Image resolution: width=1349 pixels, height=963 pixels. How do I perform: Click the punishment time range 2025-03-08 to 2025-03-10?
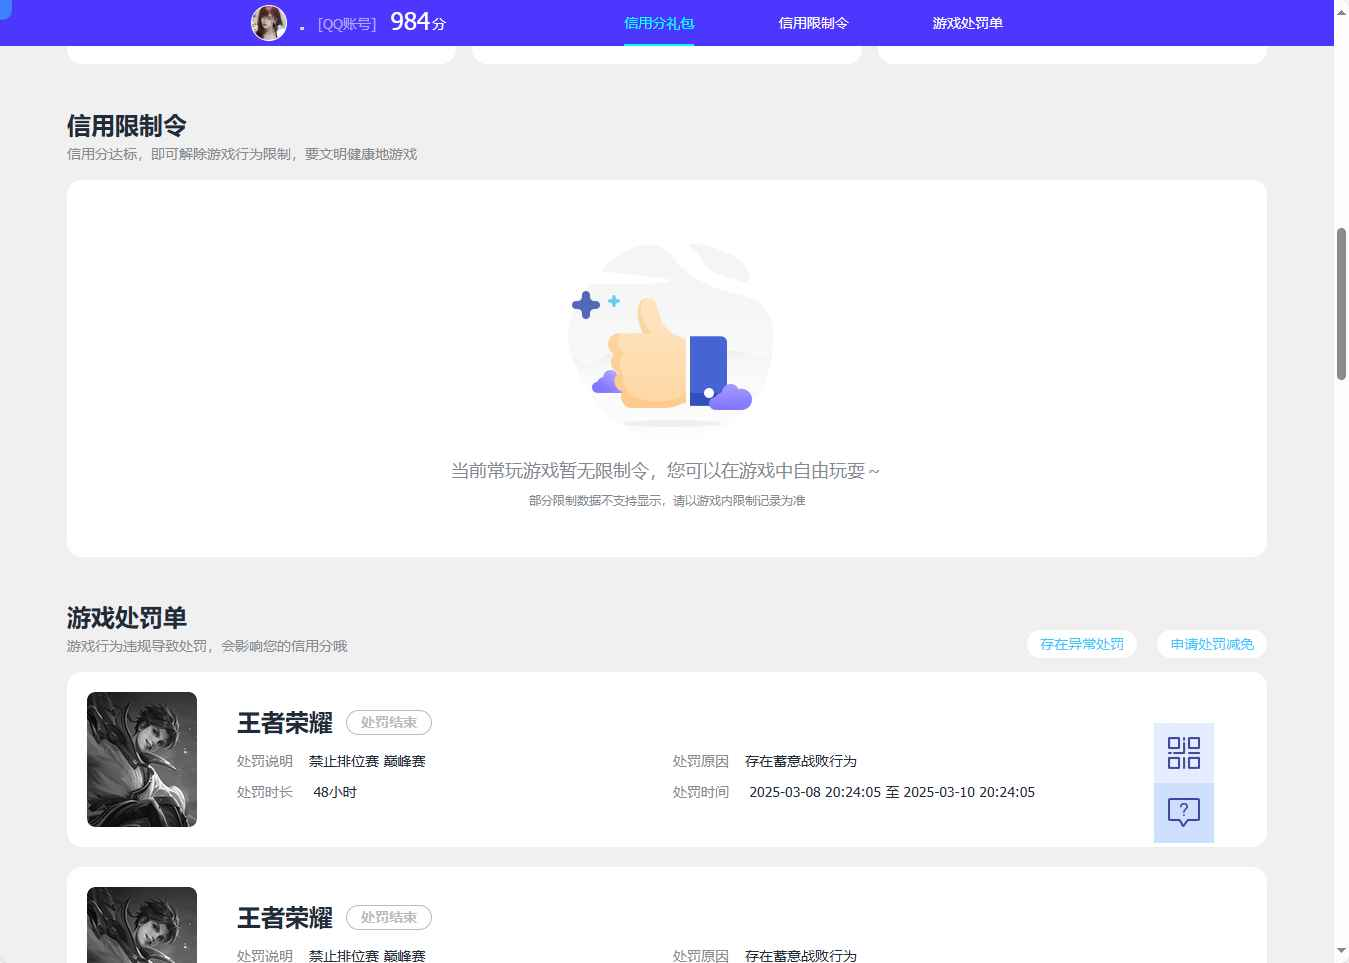pyautogui.click(x=892, y=792)
